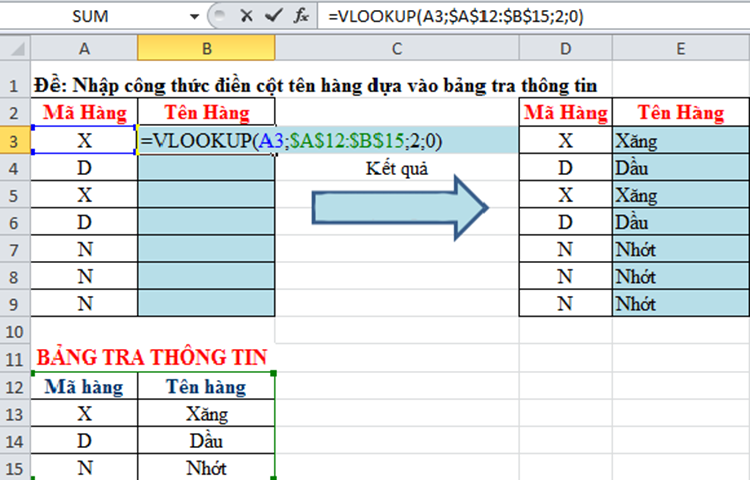
Task: Select row 4 header
Action: [x=14, y=168]
